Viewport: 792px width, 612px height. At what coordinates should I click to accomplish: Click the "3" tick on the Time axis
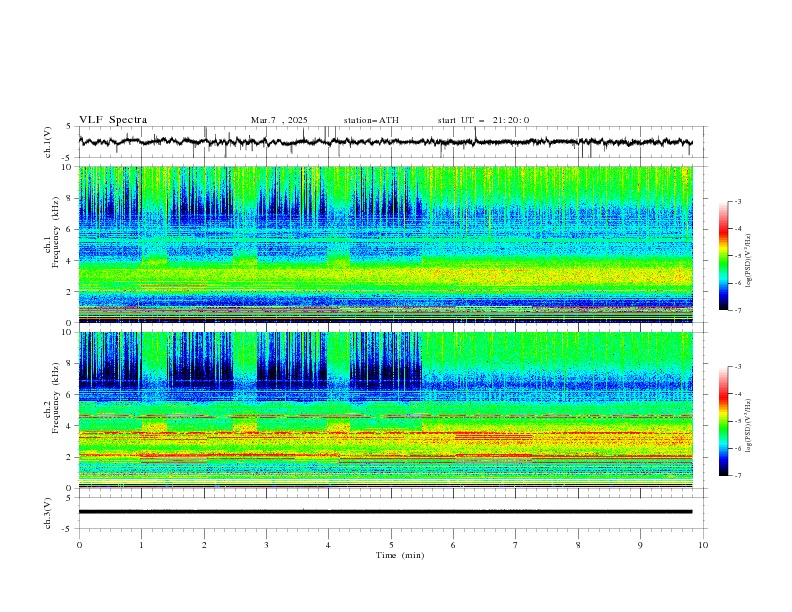tap(266, 545)
